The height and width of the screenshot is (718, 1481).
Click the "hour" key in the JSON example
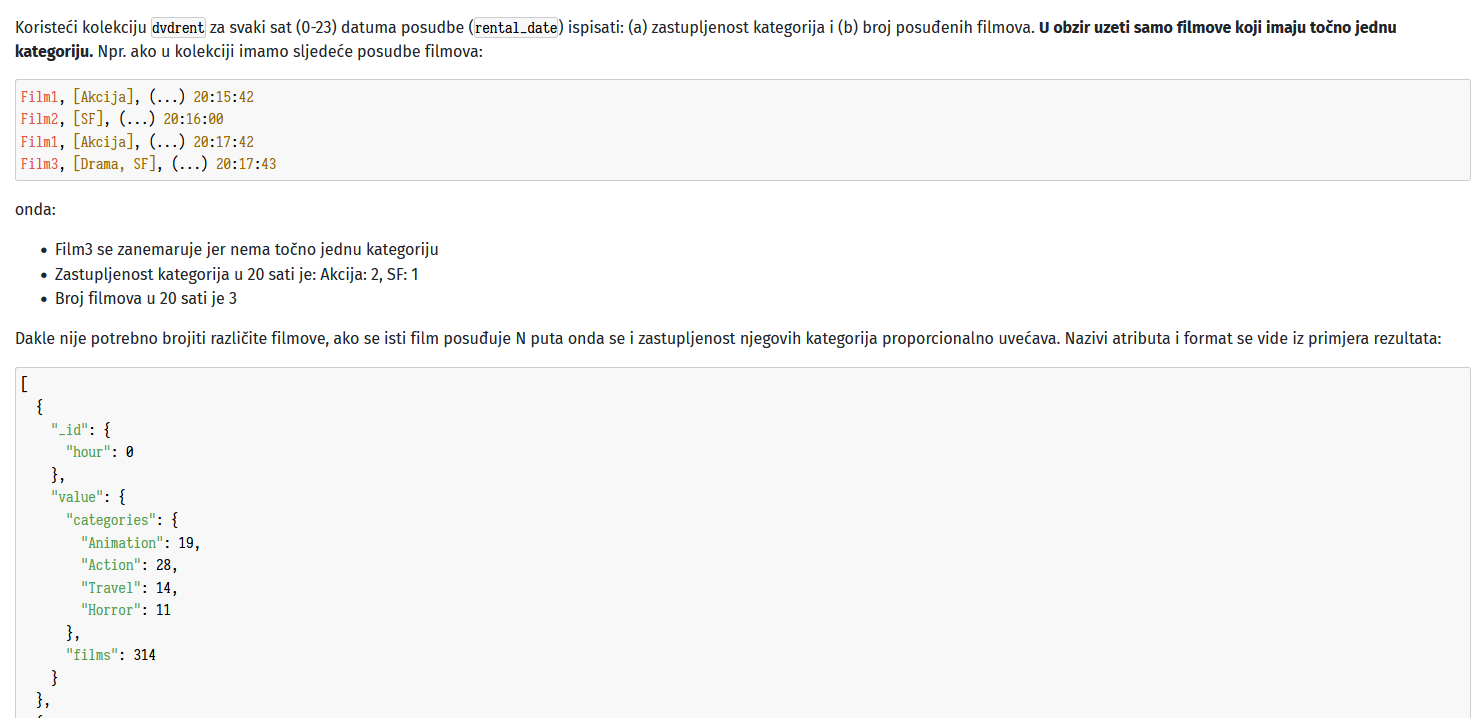point(88,452)
